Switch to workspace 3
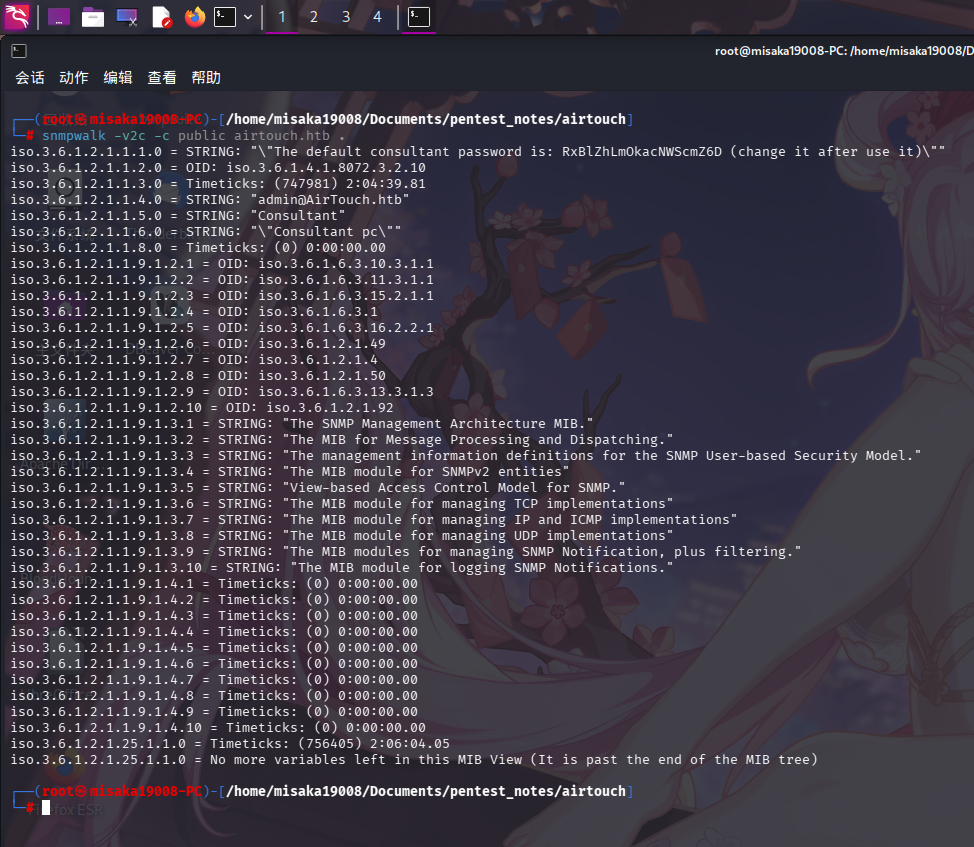 pyautogui.click(x=346, y=17)
